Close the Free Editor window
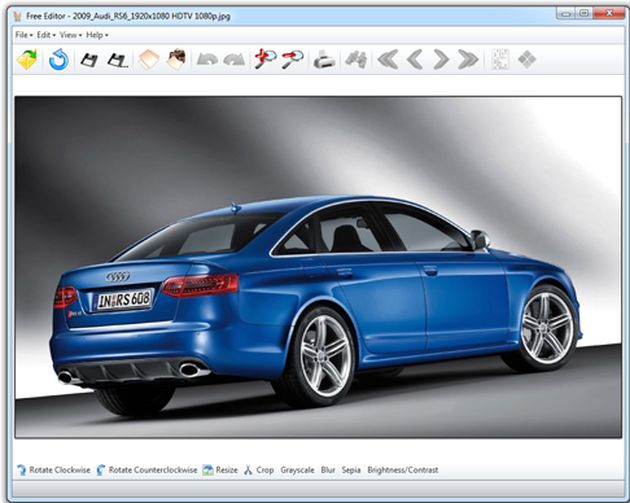The image size is (630, 503). (609, 14)
